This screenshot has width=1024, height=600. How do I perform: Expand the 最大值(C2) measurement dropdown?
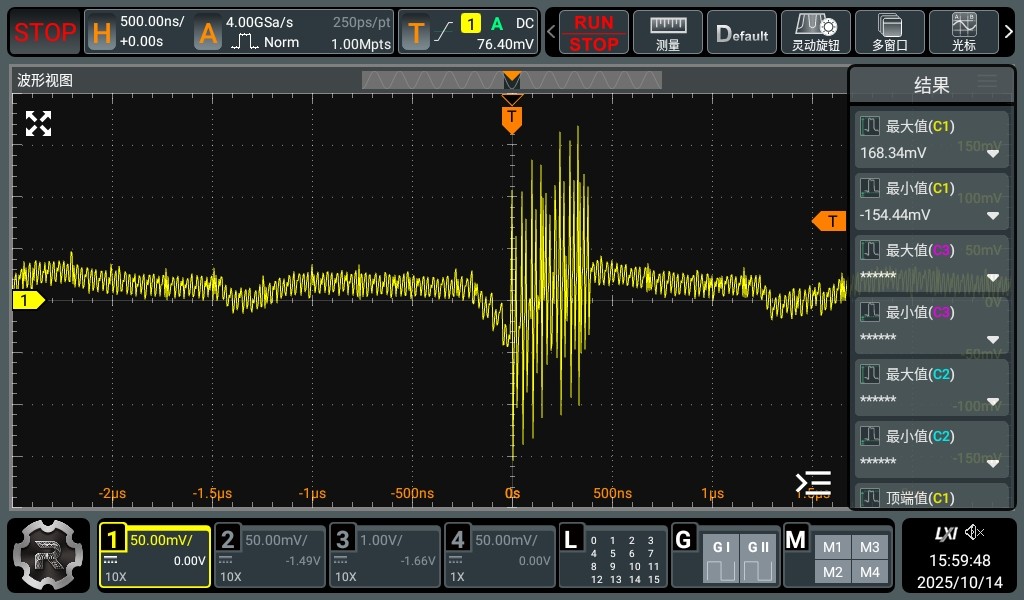pos(993,402)
